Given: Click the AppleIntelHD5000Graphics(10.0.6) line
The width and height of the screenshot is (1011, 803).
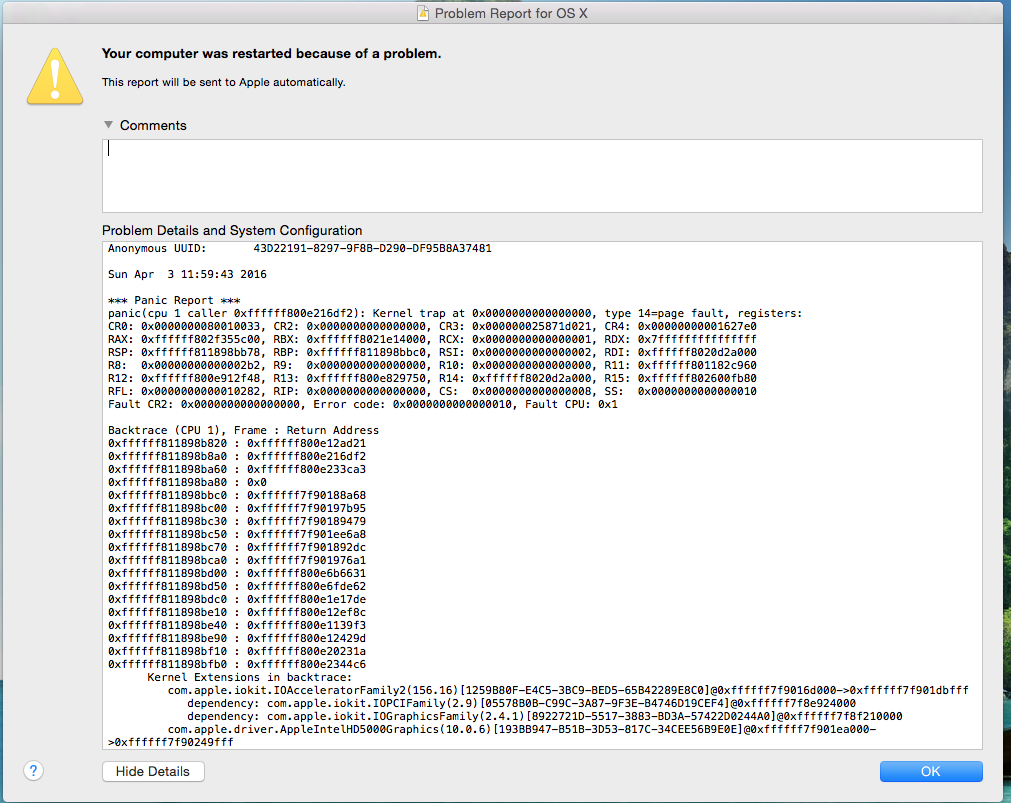Looking at the screenshot, I should pyautogui.click(x=522, y=729).
